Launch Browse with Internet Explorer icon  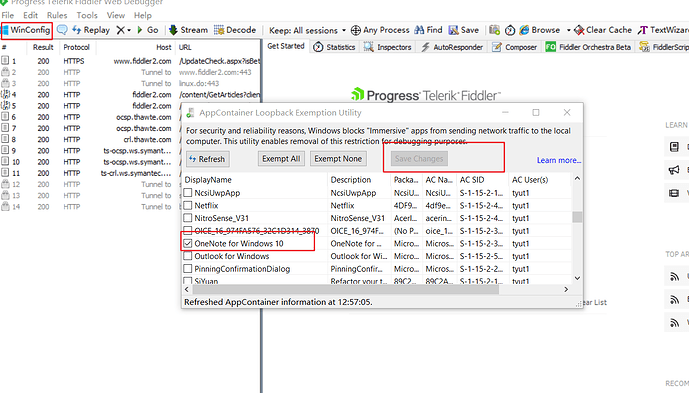pyautogui.click(x=540, y=30)
